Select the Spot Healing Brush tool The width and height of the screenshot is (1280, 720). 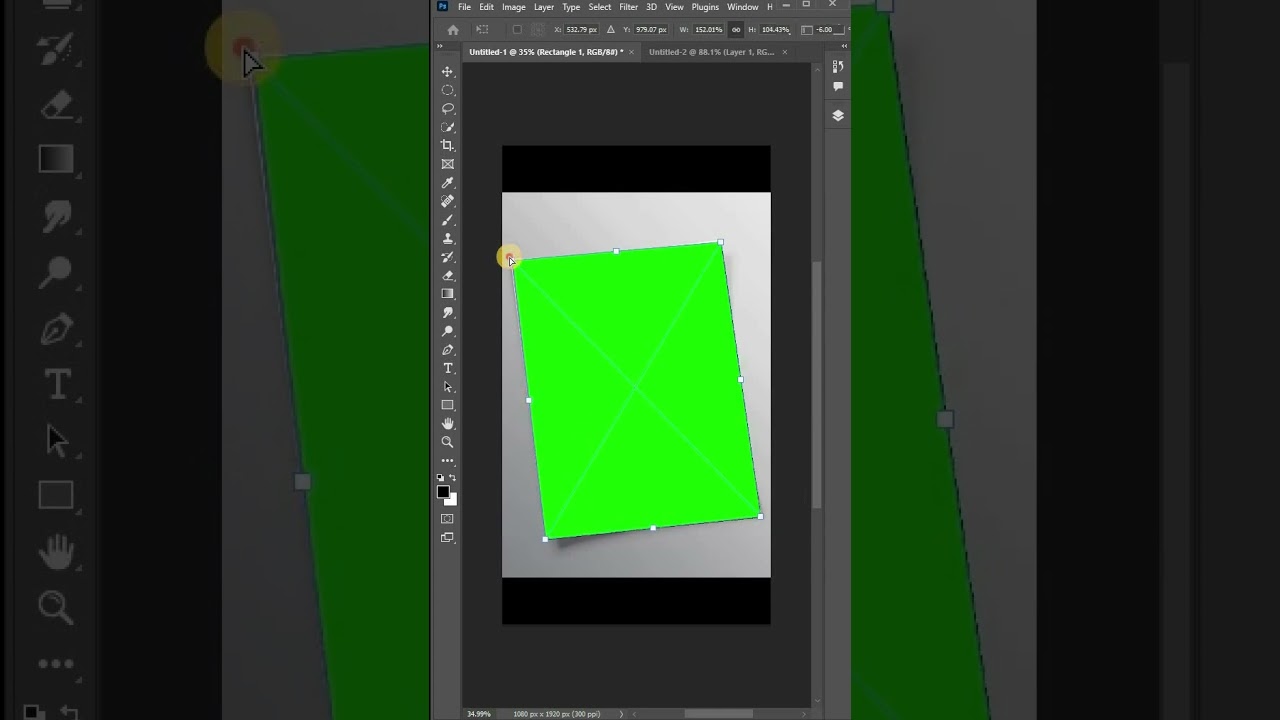[x=447, y=201]
